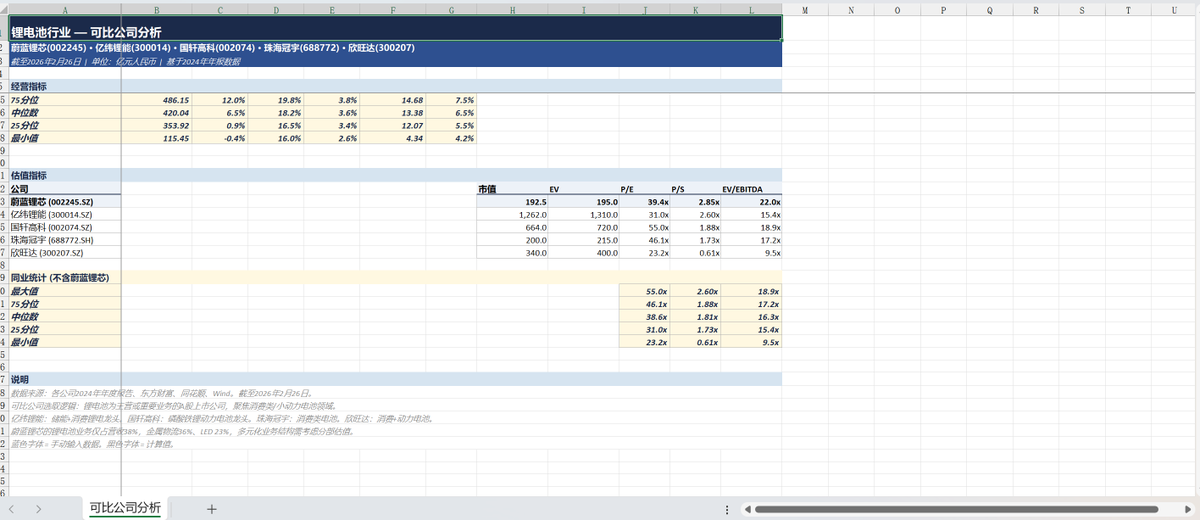Image resolution: width=1200 pixels, height=520 pixels.
Task: Select the company list subtitle starting 蔚蓝锂芯(002245)
Action: tap(395, 48)
